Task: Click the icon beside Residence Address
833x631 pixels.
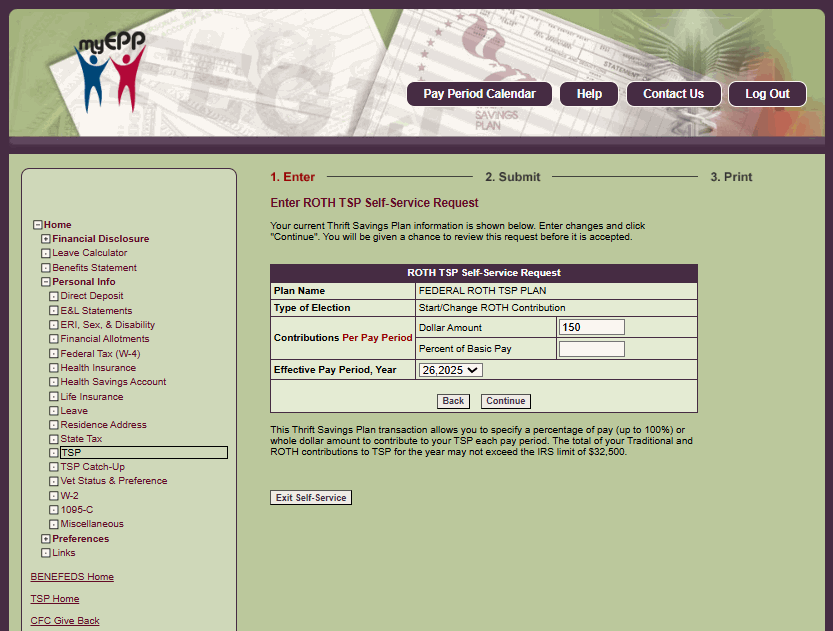Action: pyautogui.click(x=54, y=425)
